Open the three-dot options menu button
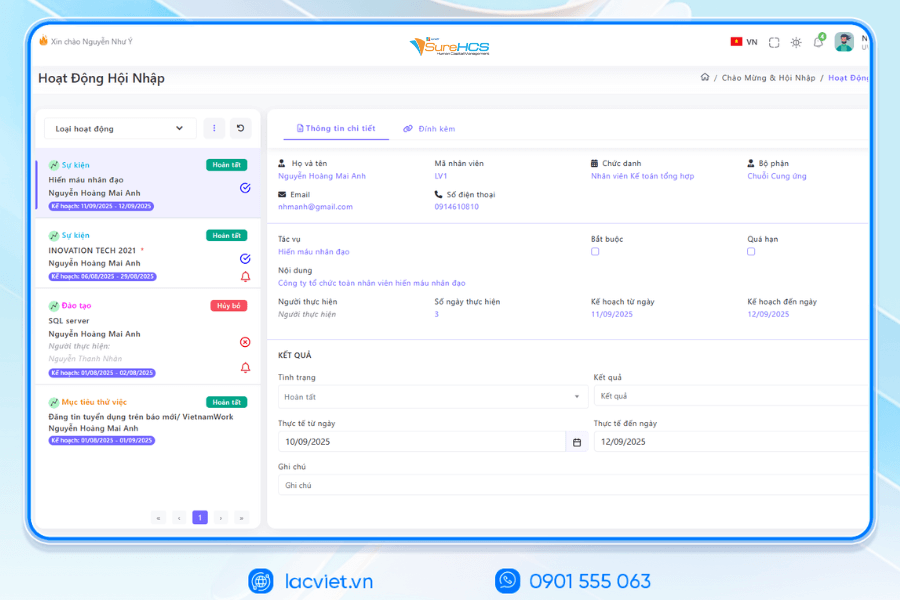 click(x=214, y=128)
